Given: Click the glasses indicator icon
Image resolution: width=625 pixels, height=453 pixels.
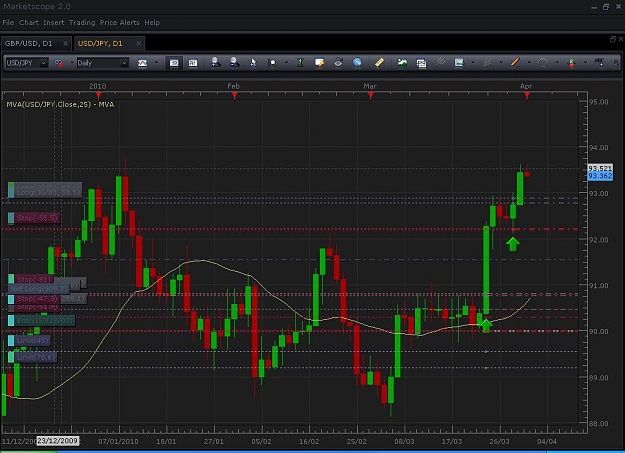Looking at the screenshot, I should pos(59,63).
